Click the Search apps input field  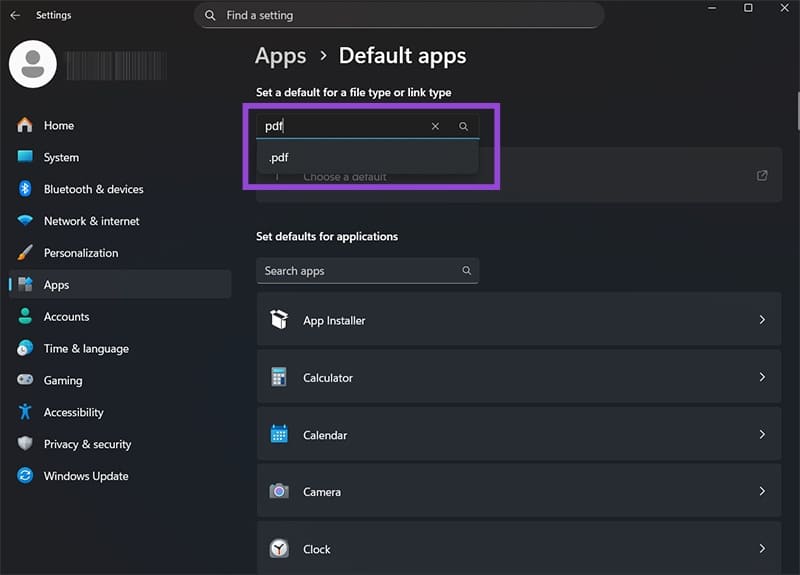click(358, 271)
